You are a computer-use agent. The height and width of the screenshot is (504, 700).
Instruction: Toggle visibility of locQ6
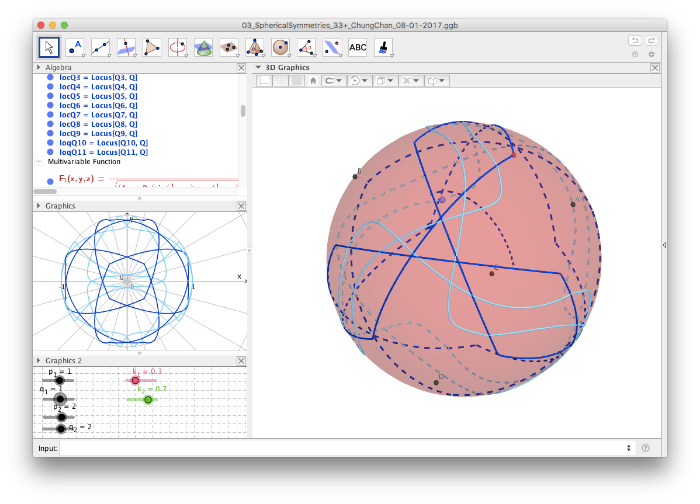50,105
